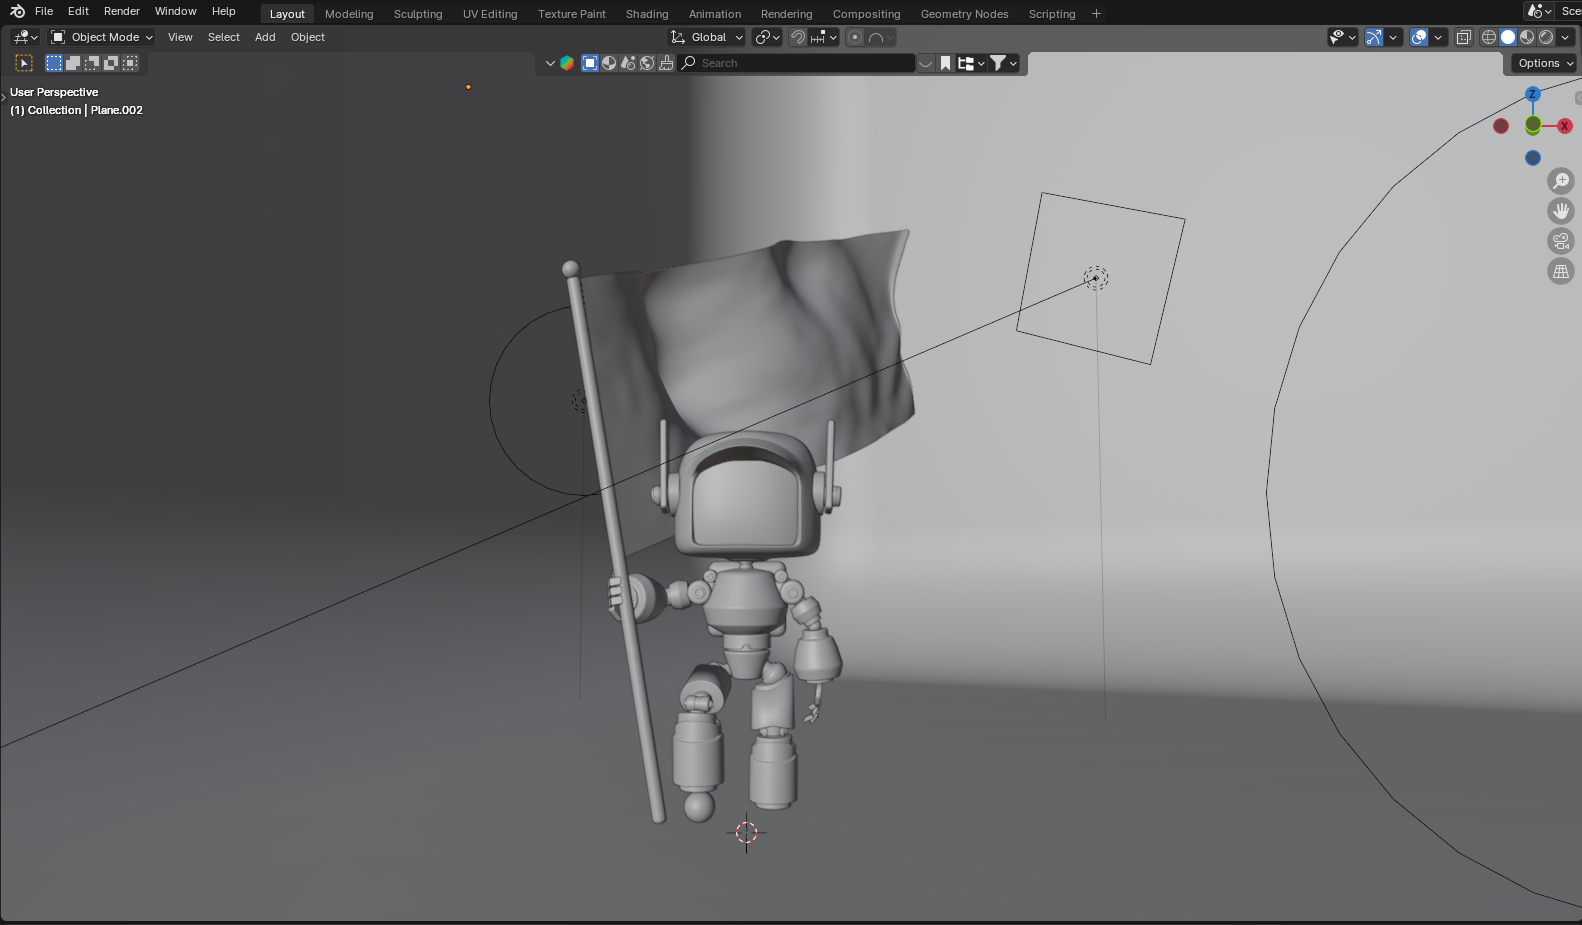Screen dimensions: 1582x925
Task: Open Global transform orientation dropdown
Action: tap(708, 37)
